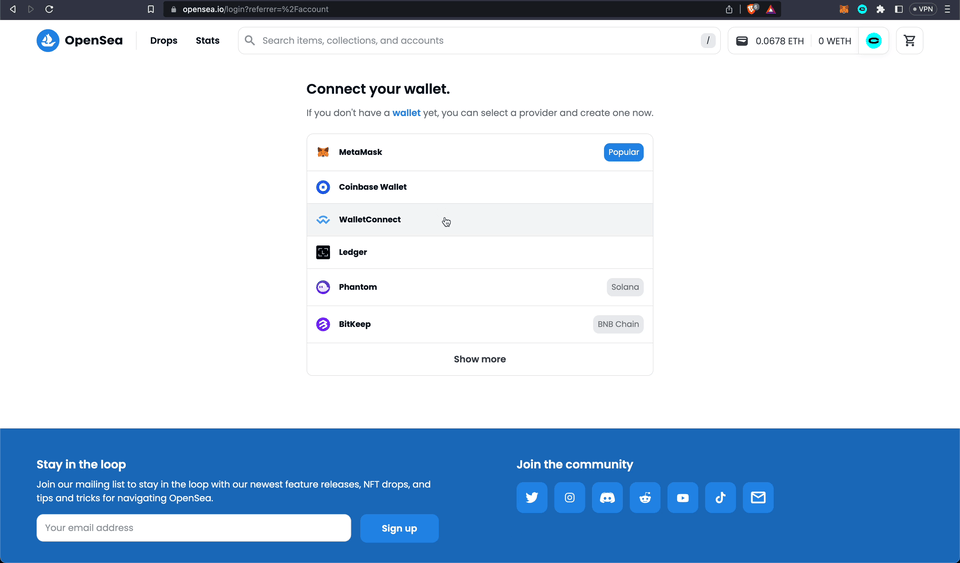This screenshot has height=563, width=960.
Task: Open OpenSea YouTube channel
Action: (x=683, y=498)
